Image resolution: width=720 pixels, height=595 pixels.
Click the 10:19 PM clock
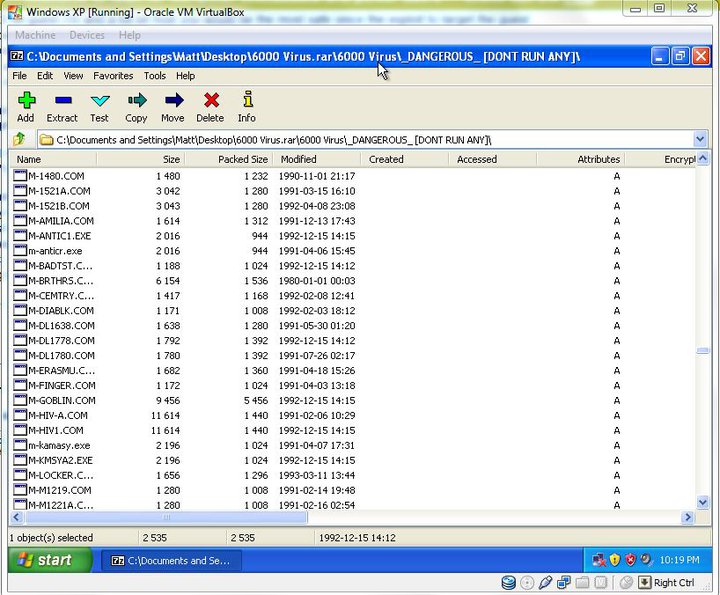pyautogui.click(x=679, y=560)
